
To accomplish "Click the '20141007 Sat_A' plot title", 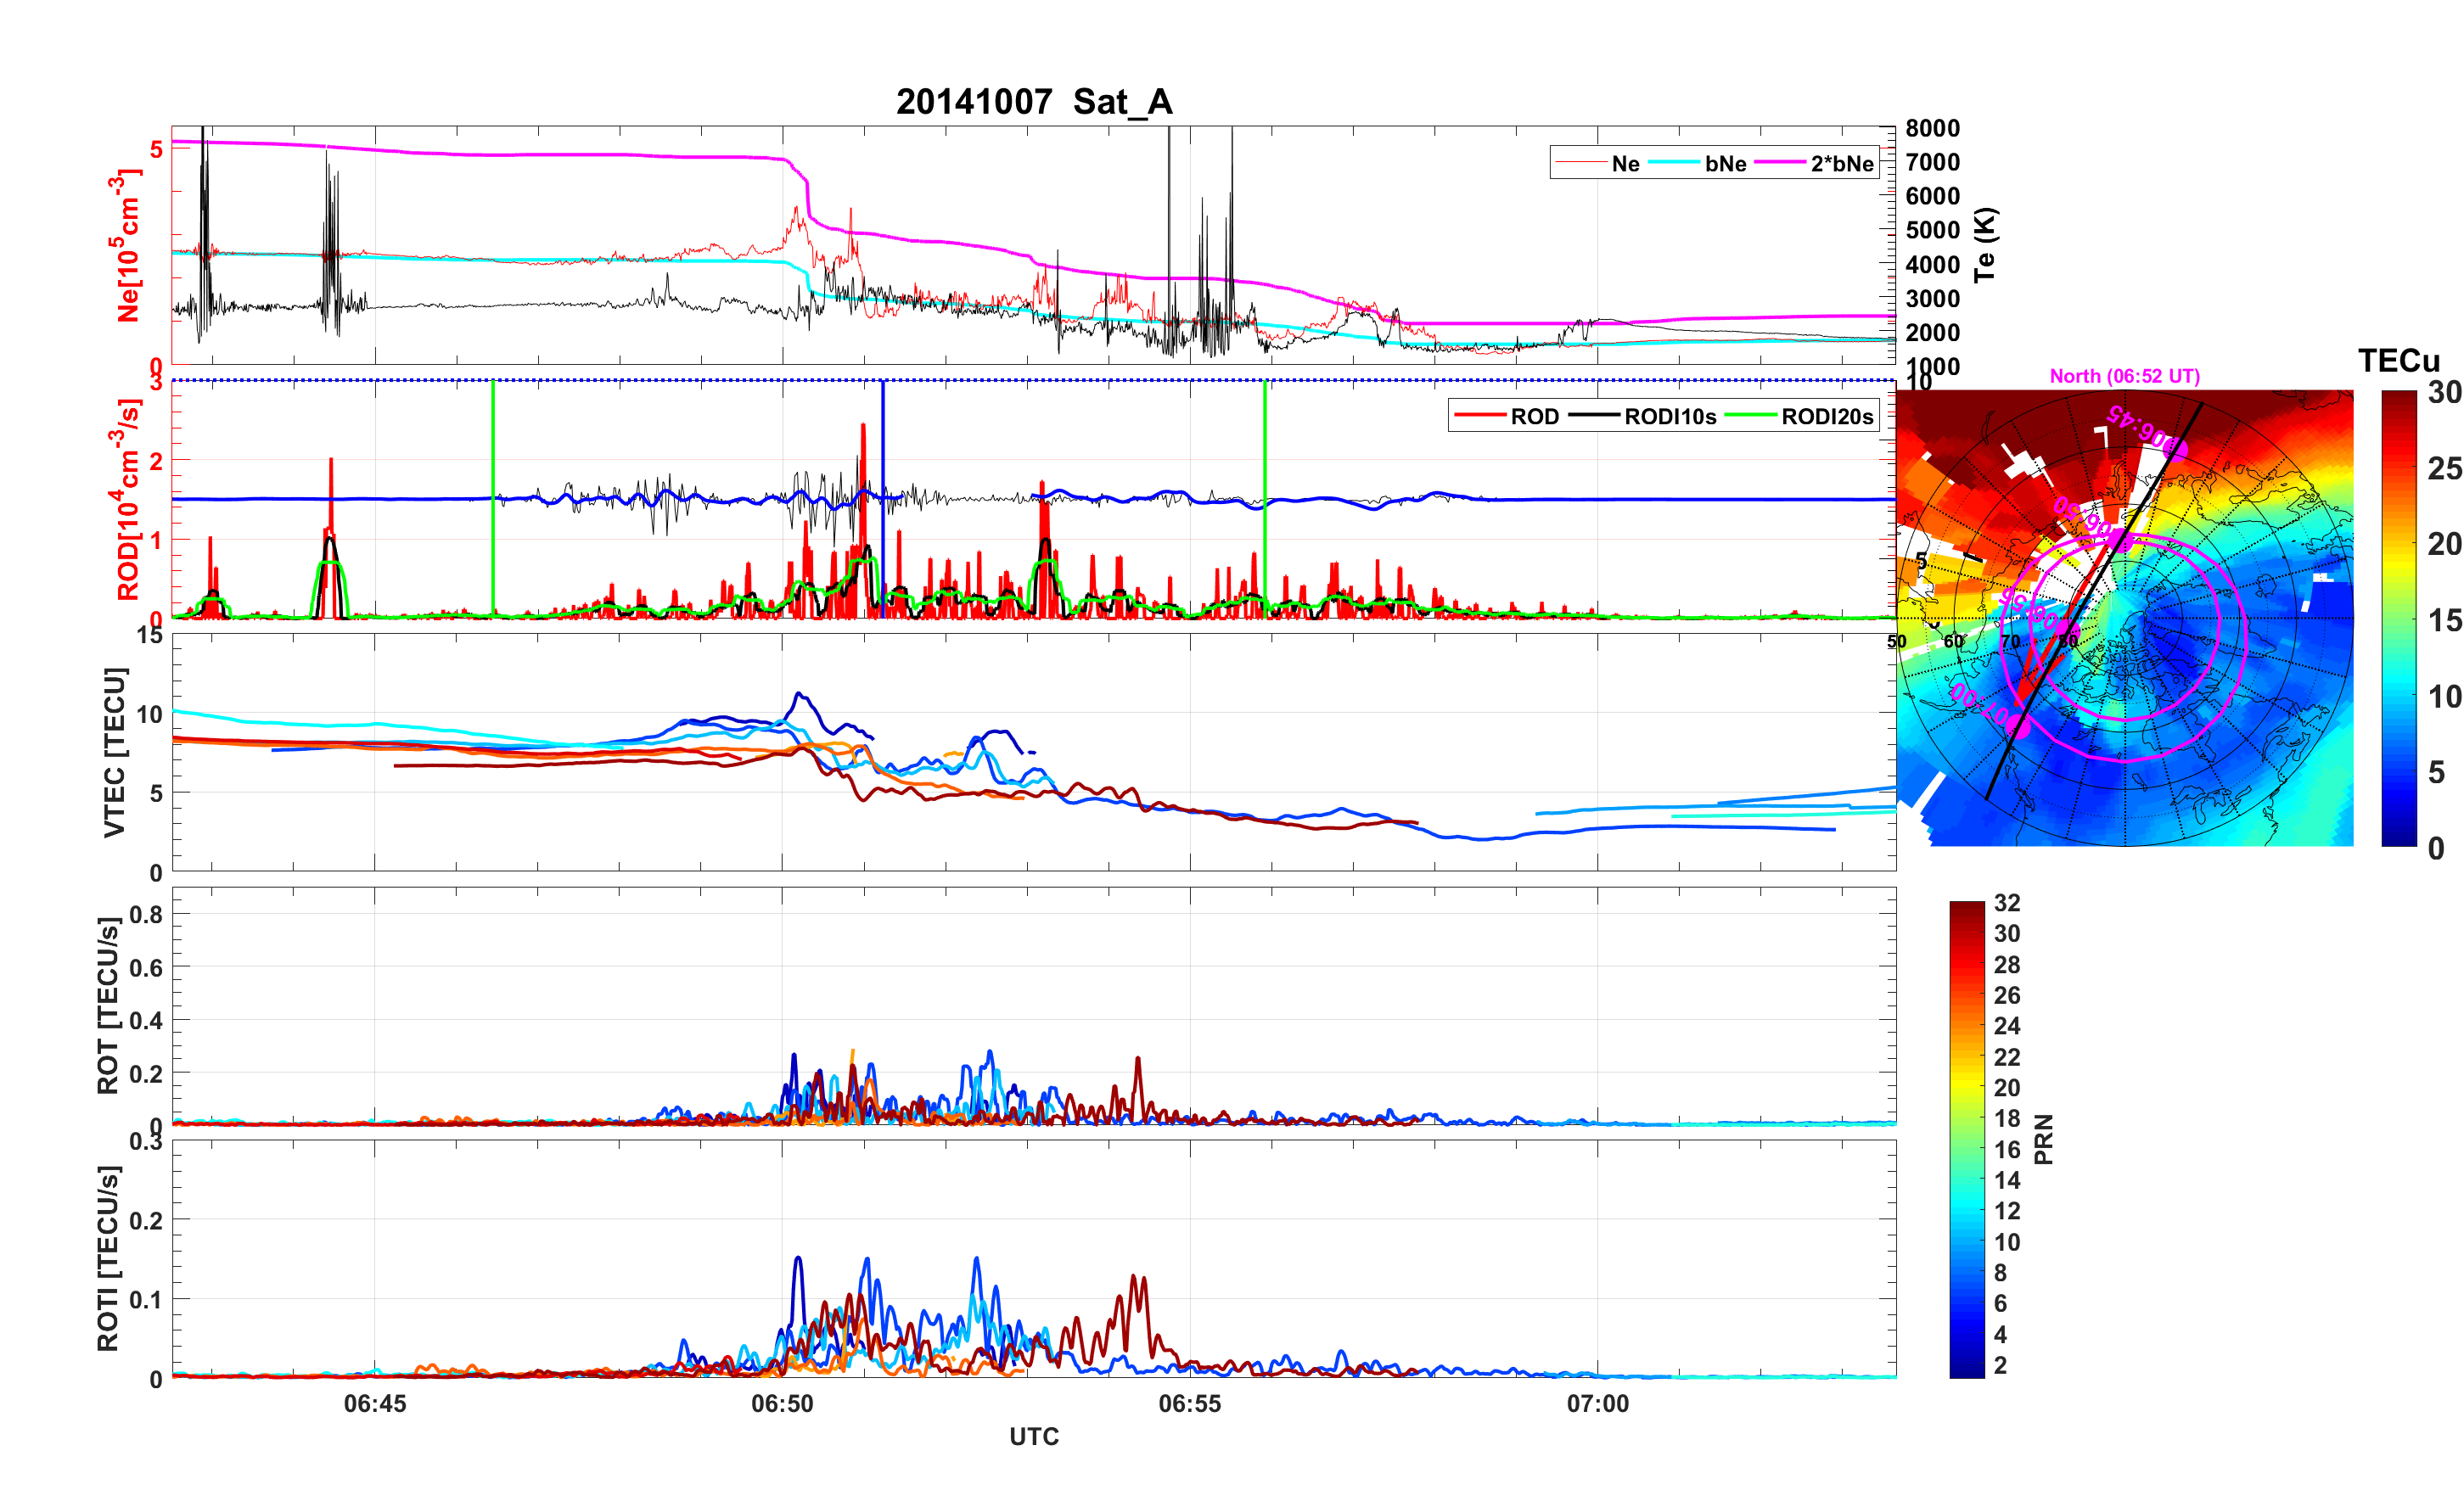I will click(x=1033, y=102).
